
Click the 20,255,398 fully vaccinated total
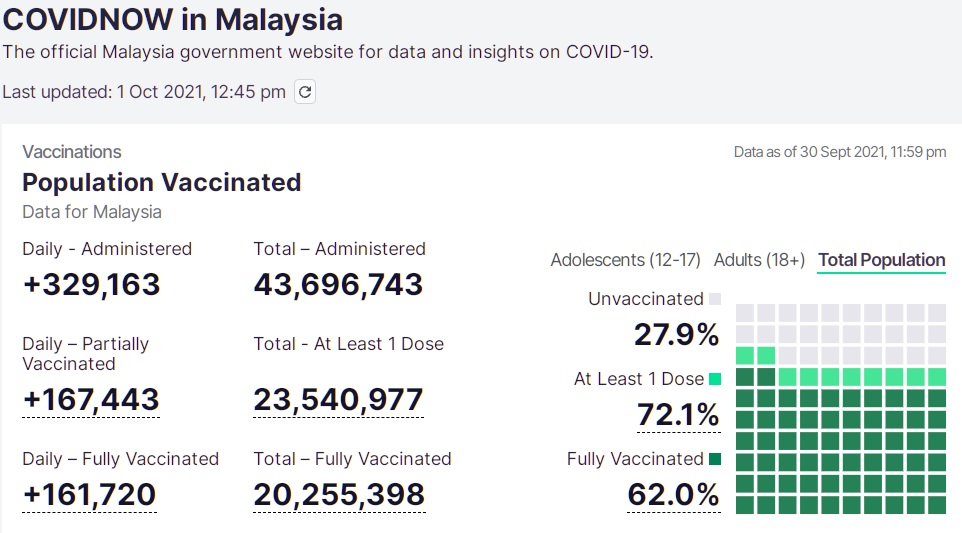[x=339, y=494]
